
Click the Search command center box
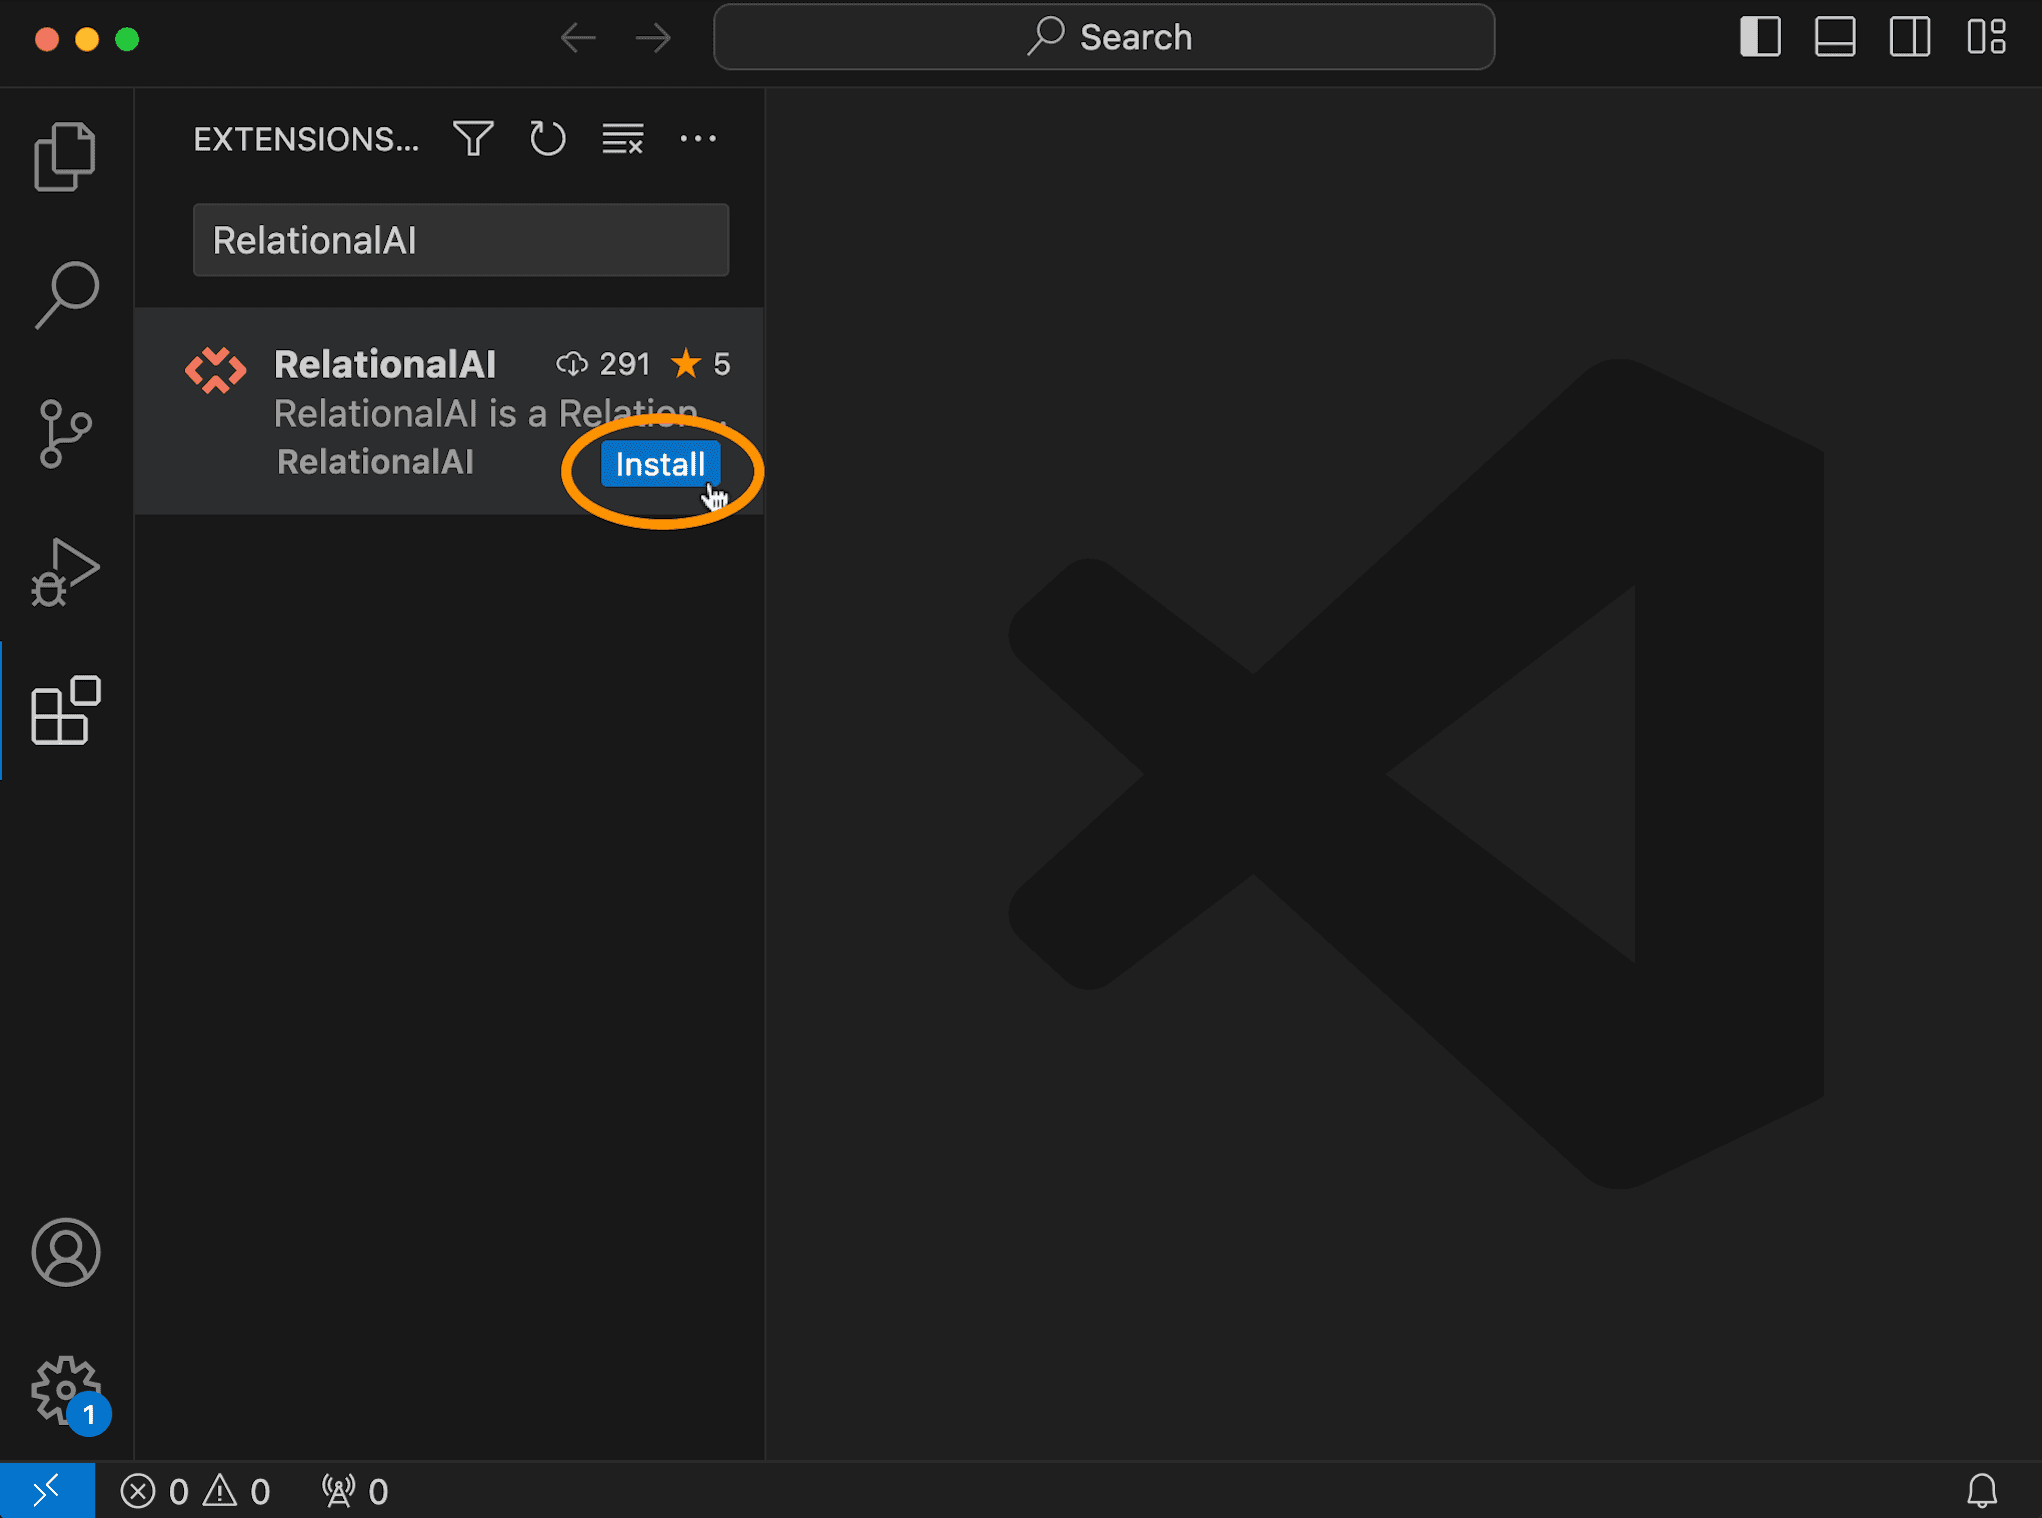tap(1104, 38)
